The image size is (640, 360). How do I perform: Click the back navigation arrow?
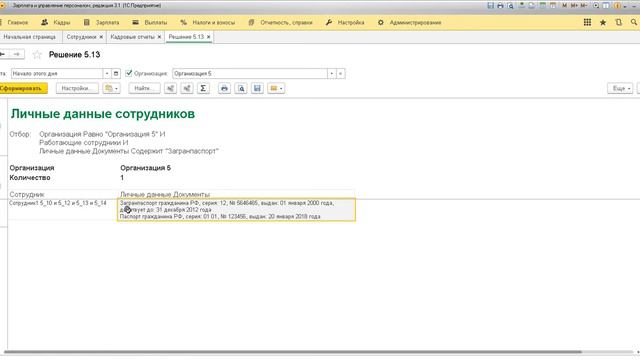(3, 54)
